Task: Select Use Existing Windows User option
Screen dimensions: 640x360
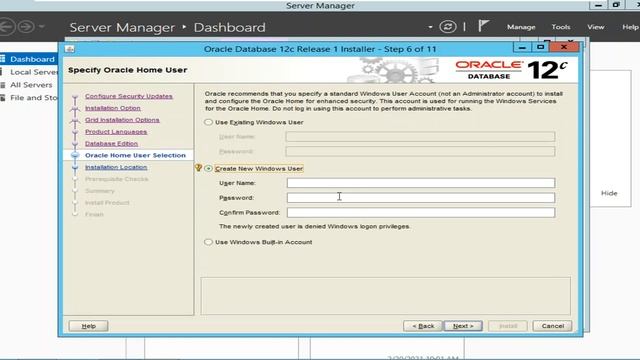Action: pos(209,122)
